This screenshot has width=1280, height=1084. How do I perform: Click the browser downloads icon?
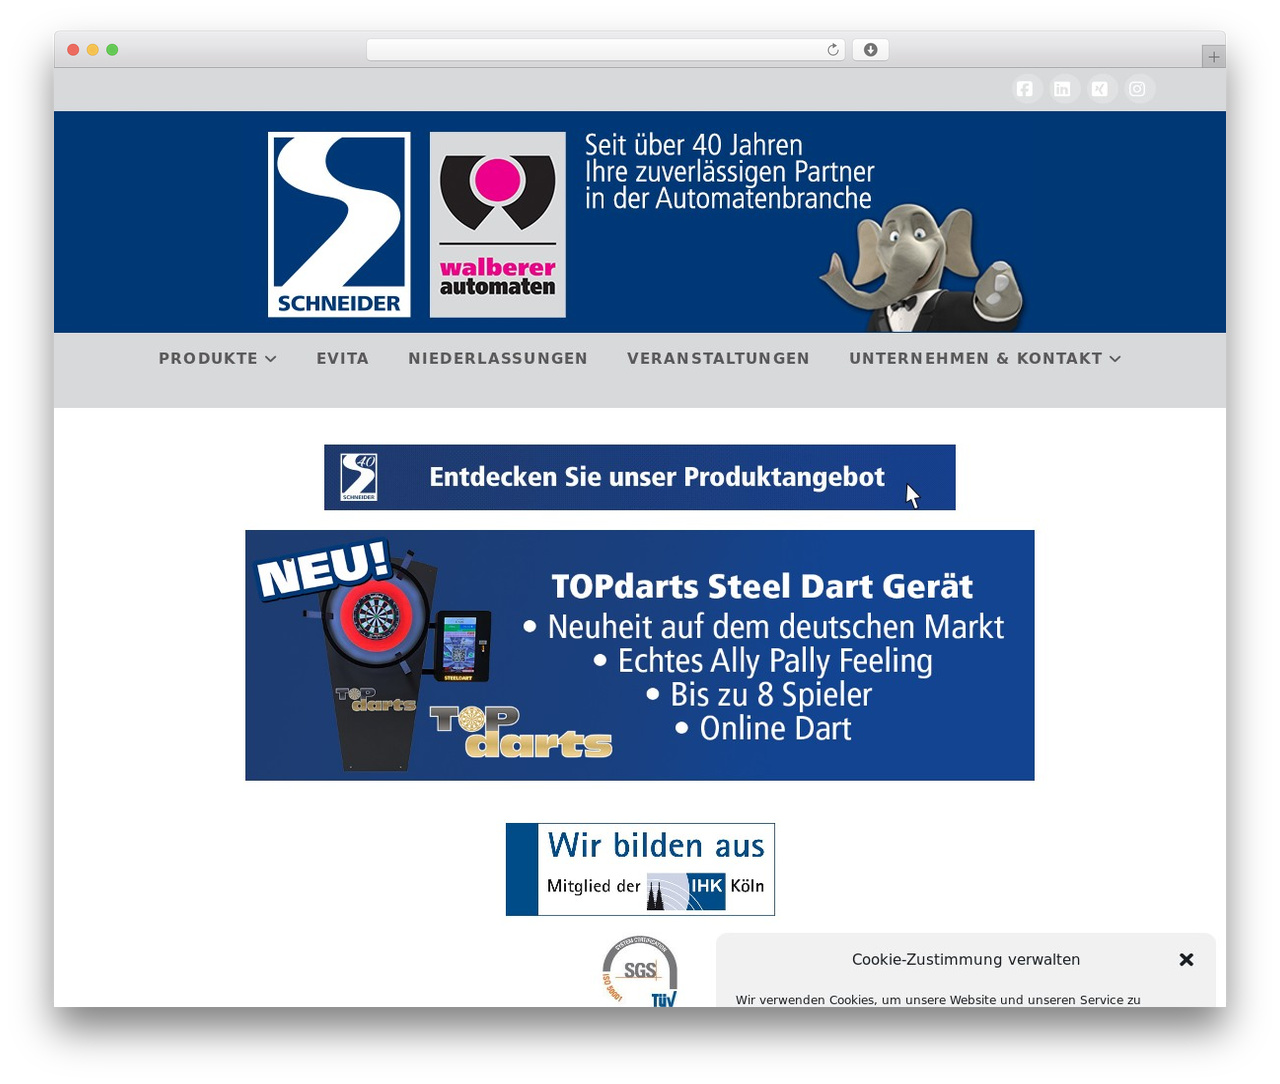coord(870,50)
